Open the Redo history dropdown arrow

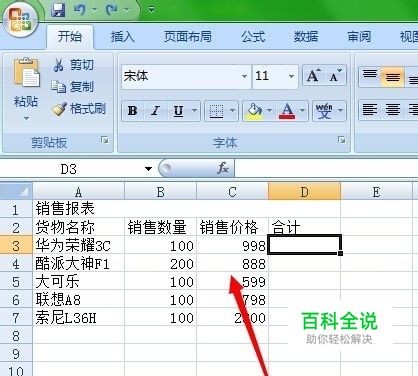[127, 10]
